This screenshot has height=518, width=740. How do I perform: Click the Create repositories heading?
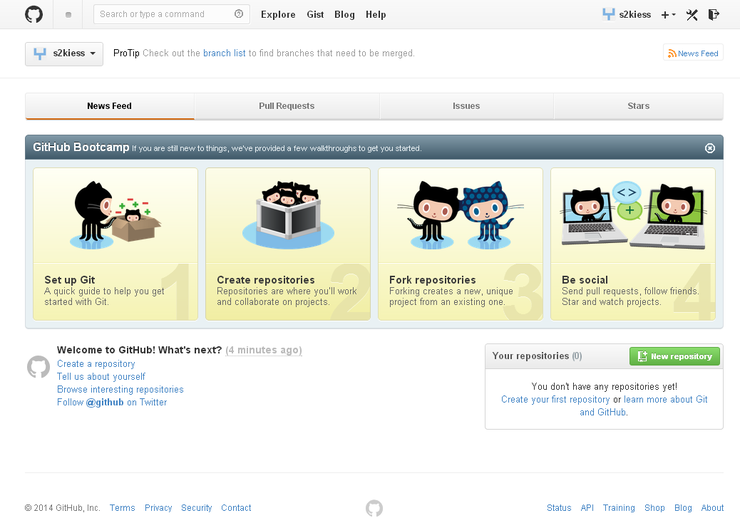266,280
